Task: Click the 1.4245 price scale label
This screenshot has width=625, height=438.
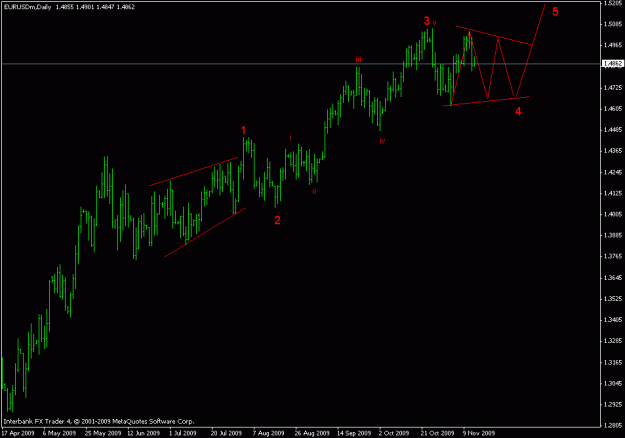Action: [x=613, y=172]
